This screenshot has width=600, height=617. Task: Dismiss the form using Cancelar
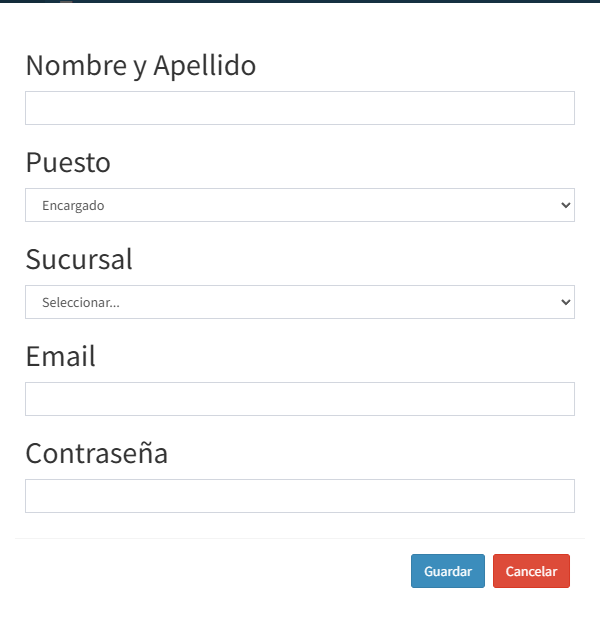[x=531, y=571]
